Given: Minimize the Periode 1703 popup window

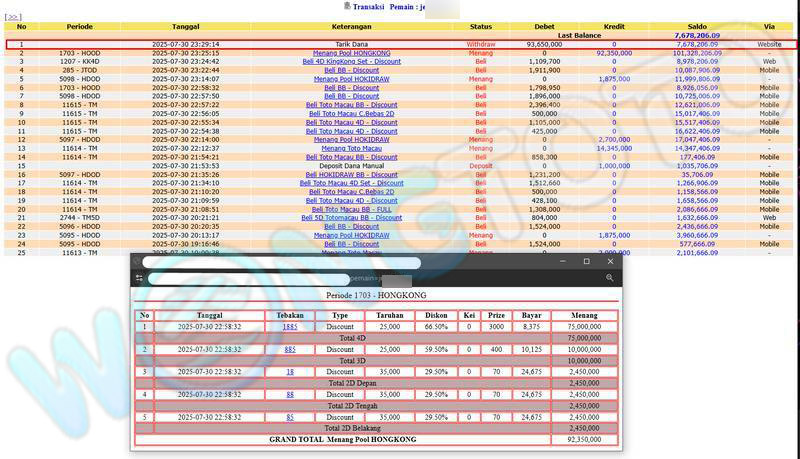Looking at the screenshot, I should 563,261.
